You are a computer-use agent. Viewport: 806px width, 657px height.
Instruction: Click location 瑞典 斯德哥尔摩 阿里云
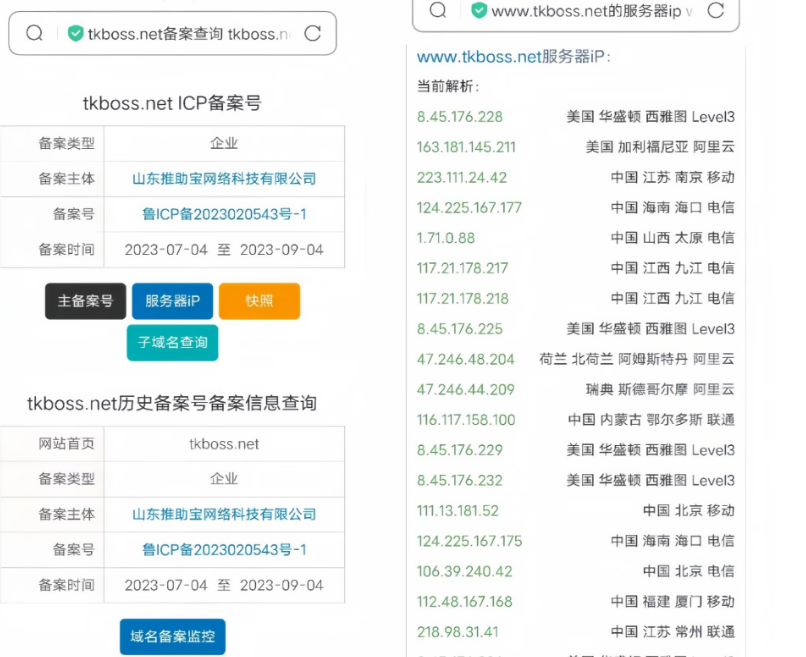[660, 390]
